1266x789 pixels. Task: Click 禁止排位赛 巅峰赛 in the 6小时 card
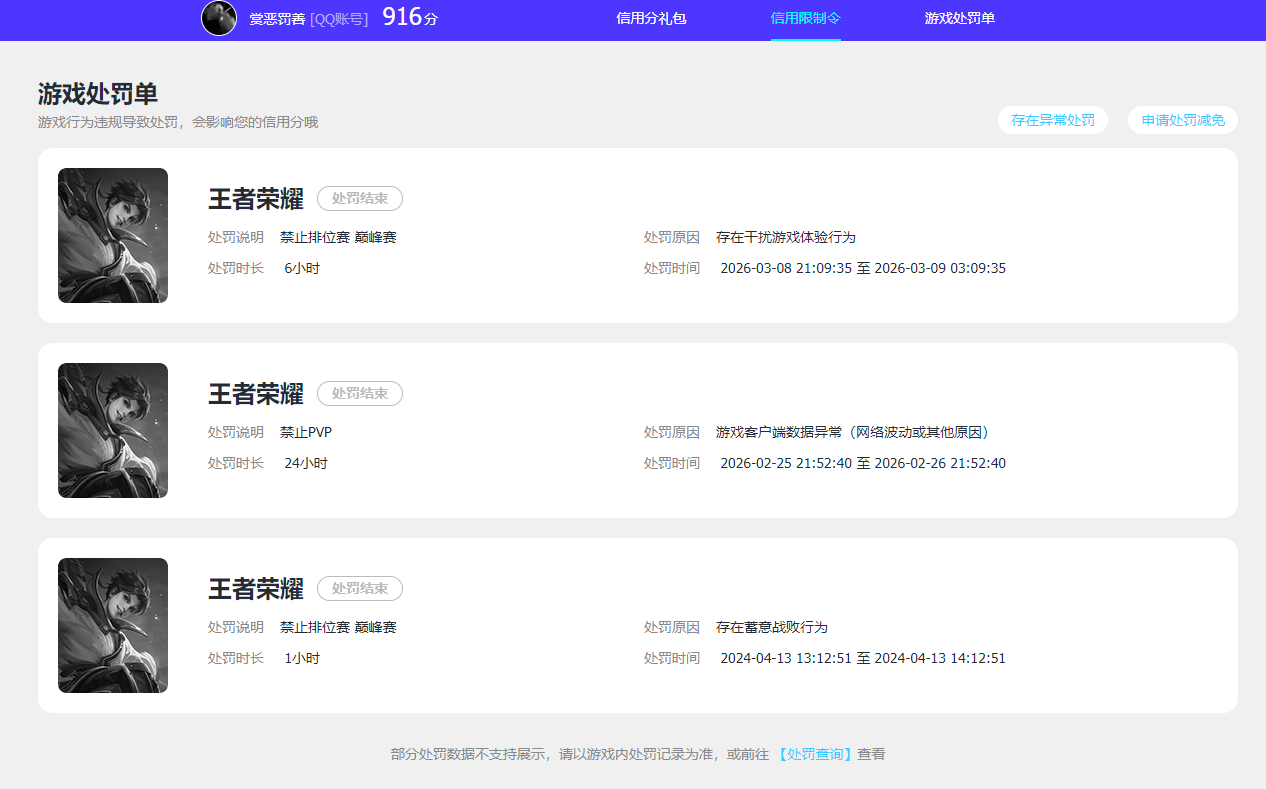pos(338,237)
